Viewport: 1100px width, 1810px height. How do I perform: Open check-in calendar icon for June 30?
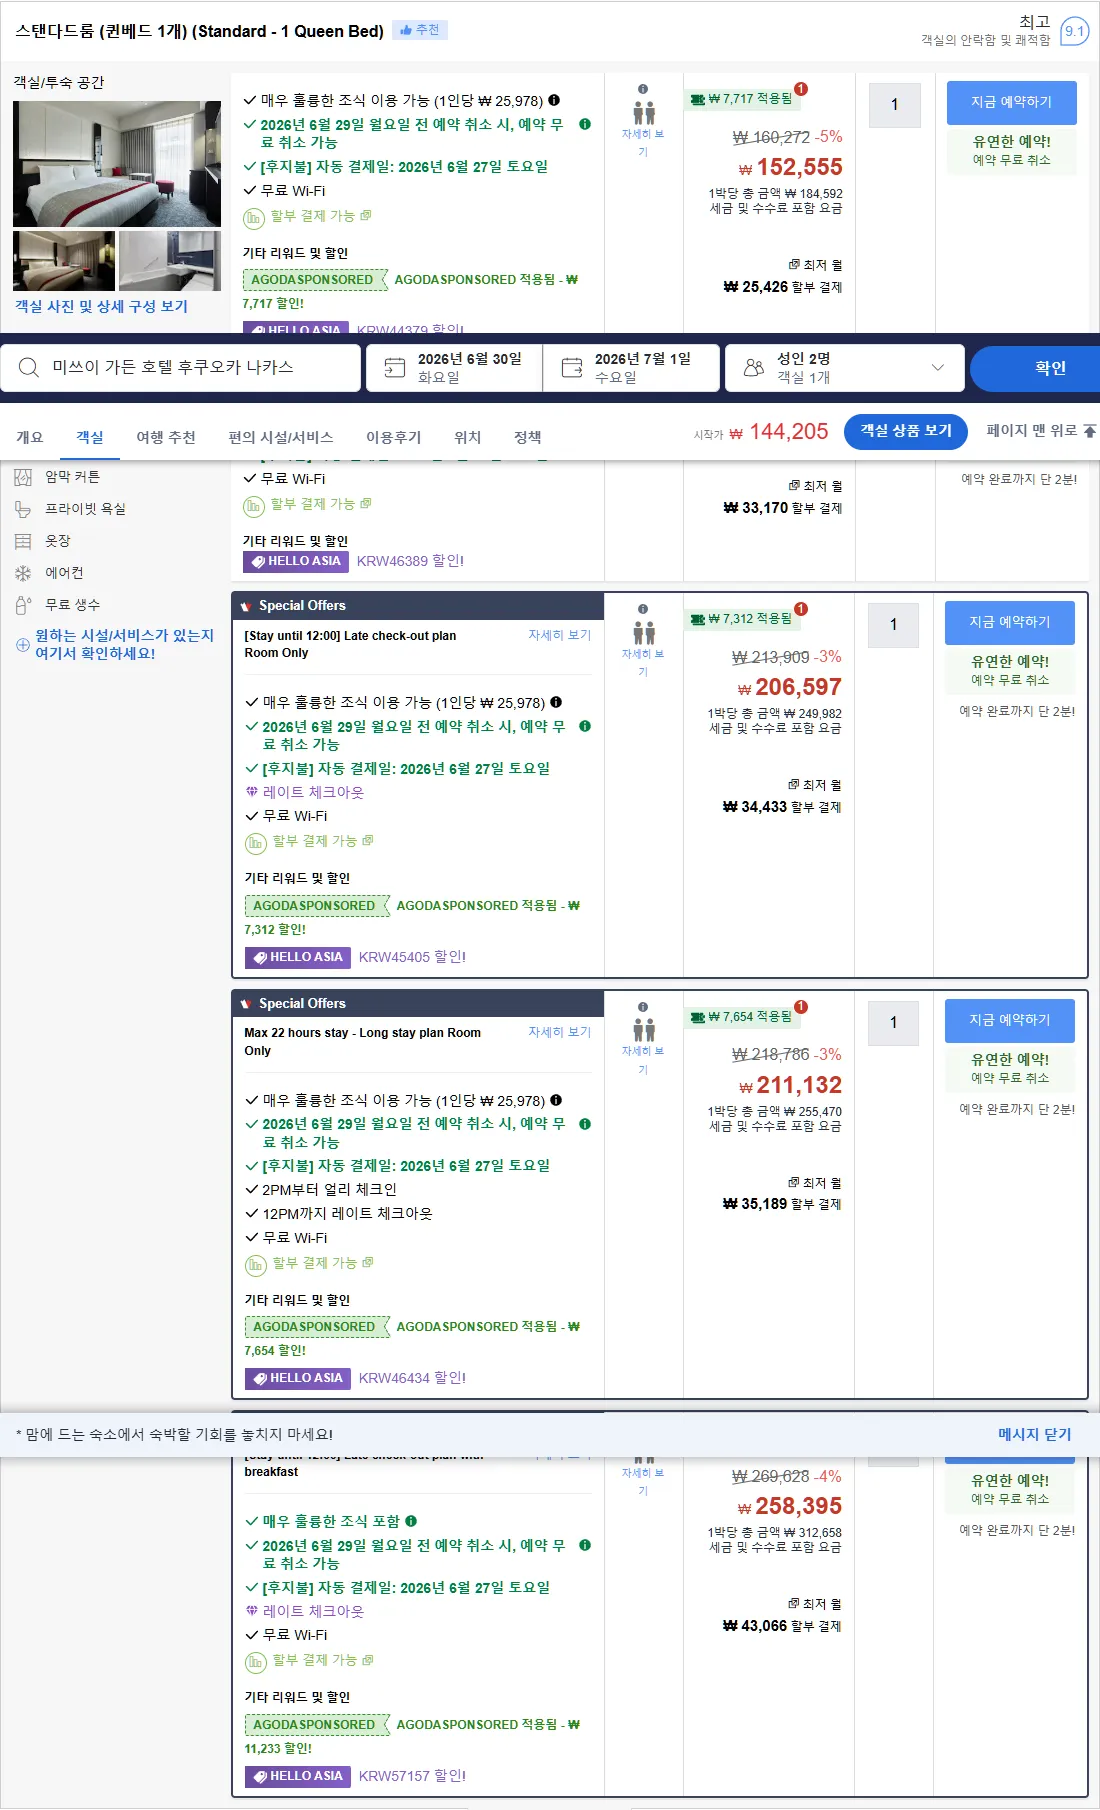395,368
